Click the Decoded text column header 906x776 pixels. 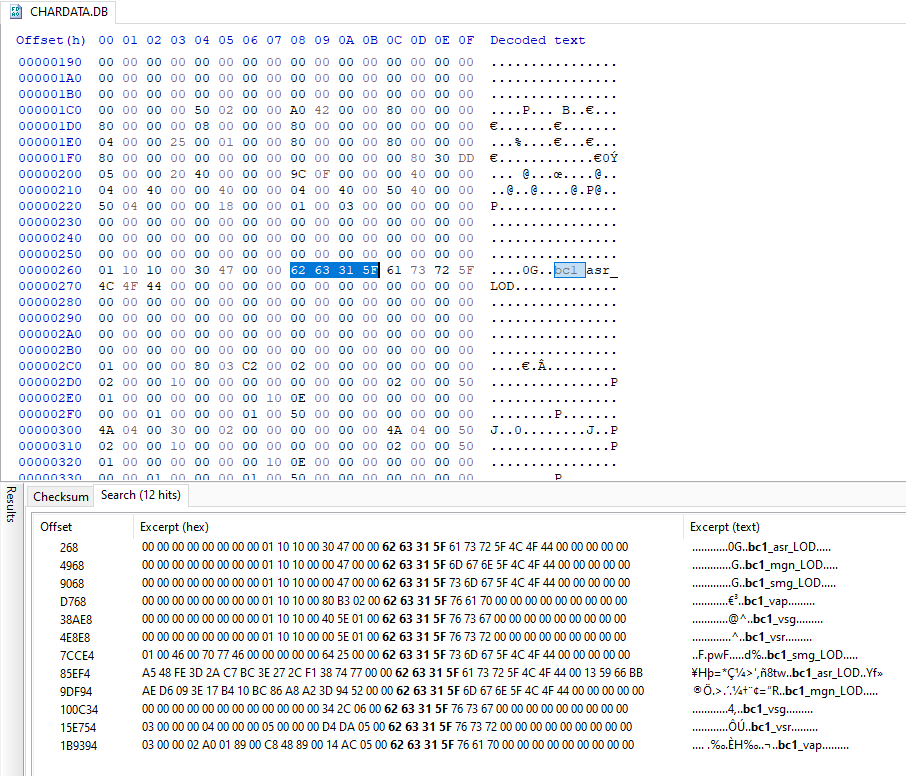[x=537, y=40]
